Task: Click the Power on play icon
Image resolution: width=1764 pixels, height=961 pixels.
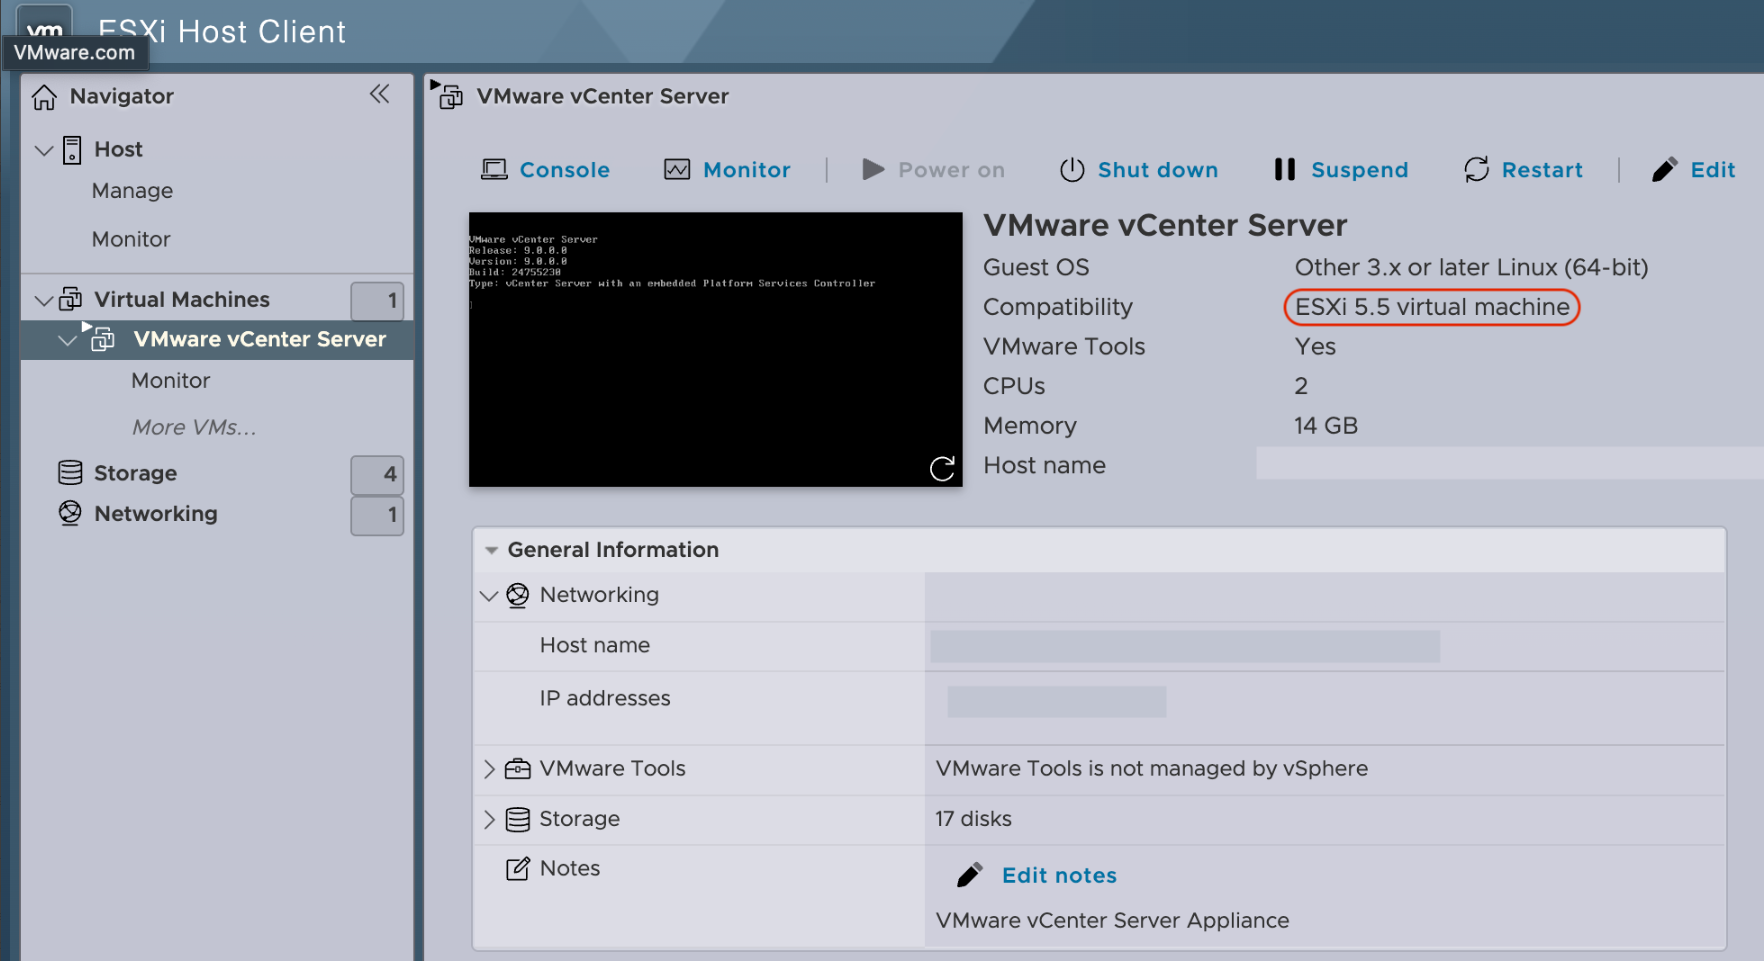Action: [x=873, y=170]
